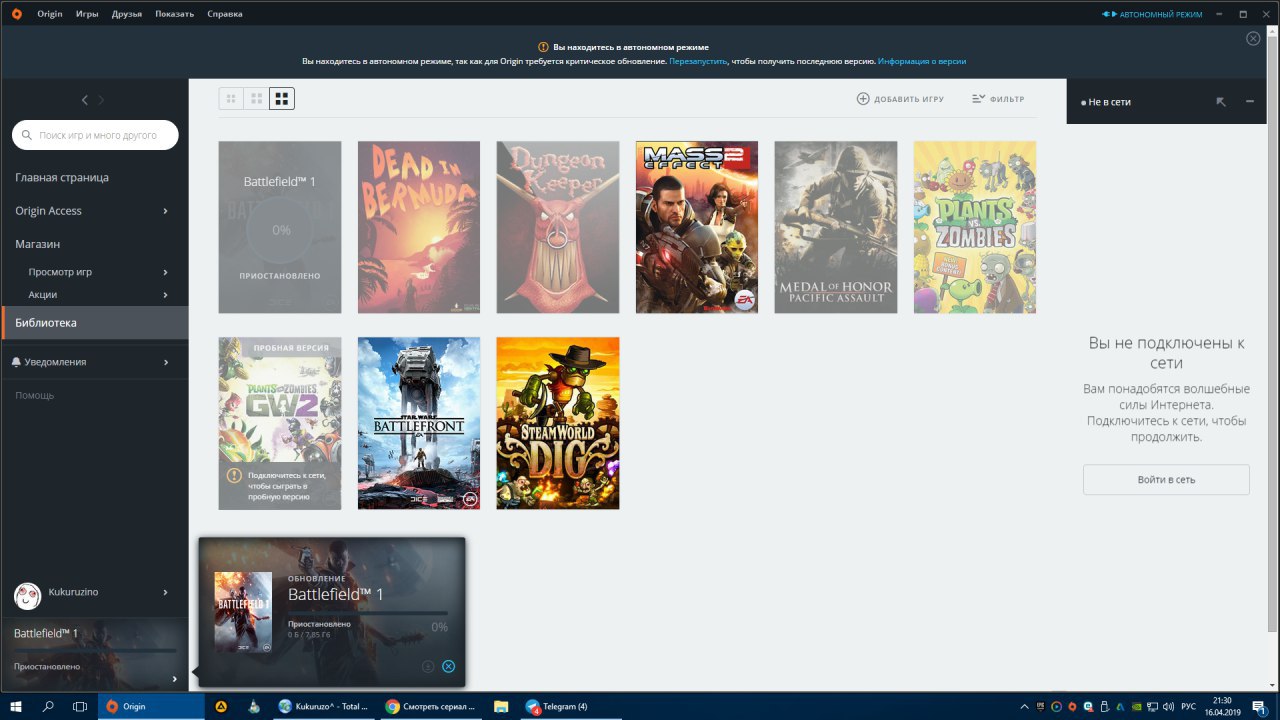Pop out the friends panel
The height and width of the screenshot is (720, 1280).
(1221, 101)
